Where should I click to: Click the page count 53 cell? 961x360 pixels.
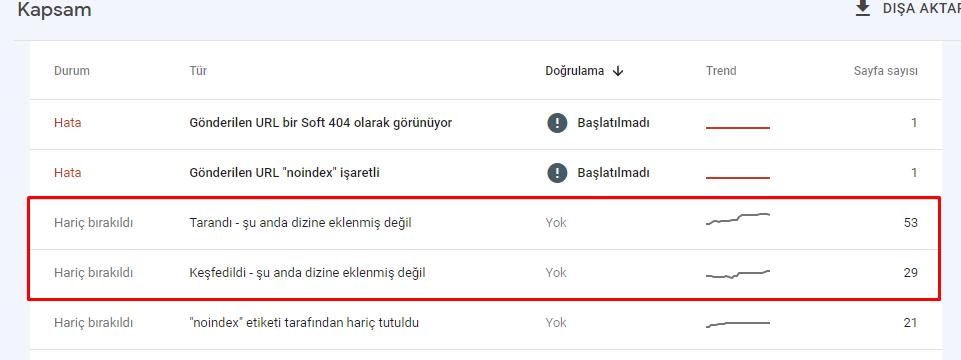tap(911, 223)
